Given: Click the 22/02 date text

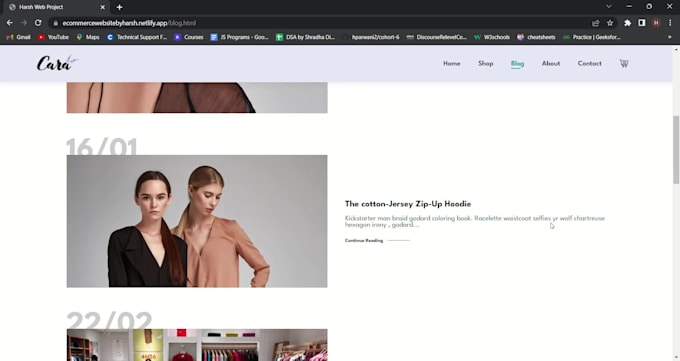Looking at the screenshot, I should click(109, 321).
